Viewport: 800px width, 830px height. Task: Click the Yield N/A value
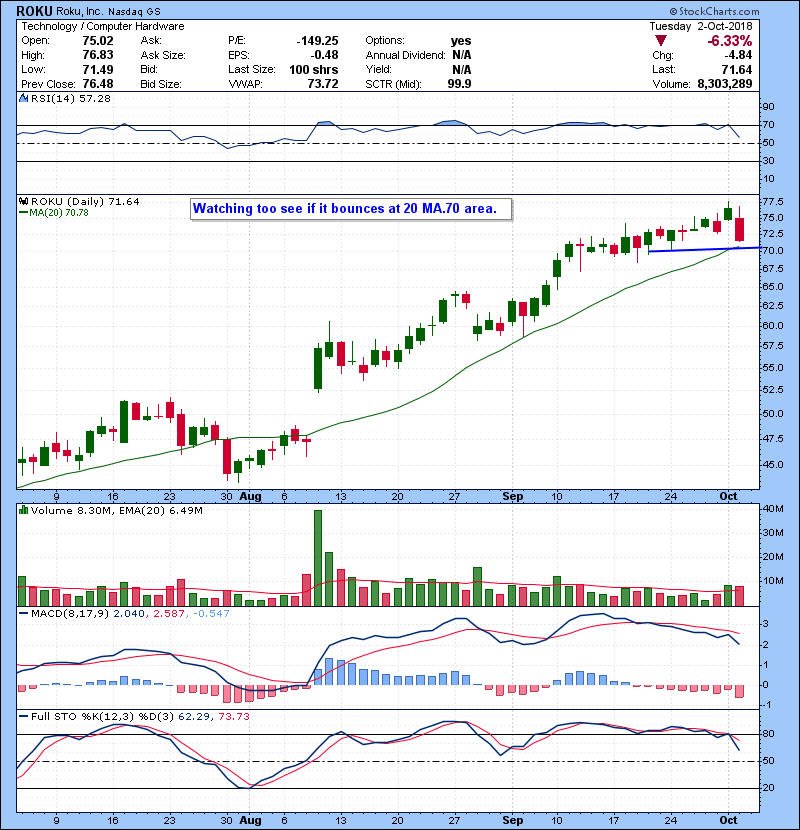point(462,69)
